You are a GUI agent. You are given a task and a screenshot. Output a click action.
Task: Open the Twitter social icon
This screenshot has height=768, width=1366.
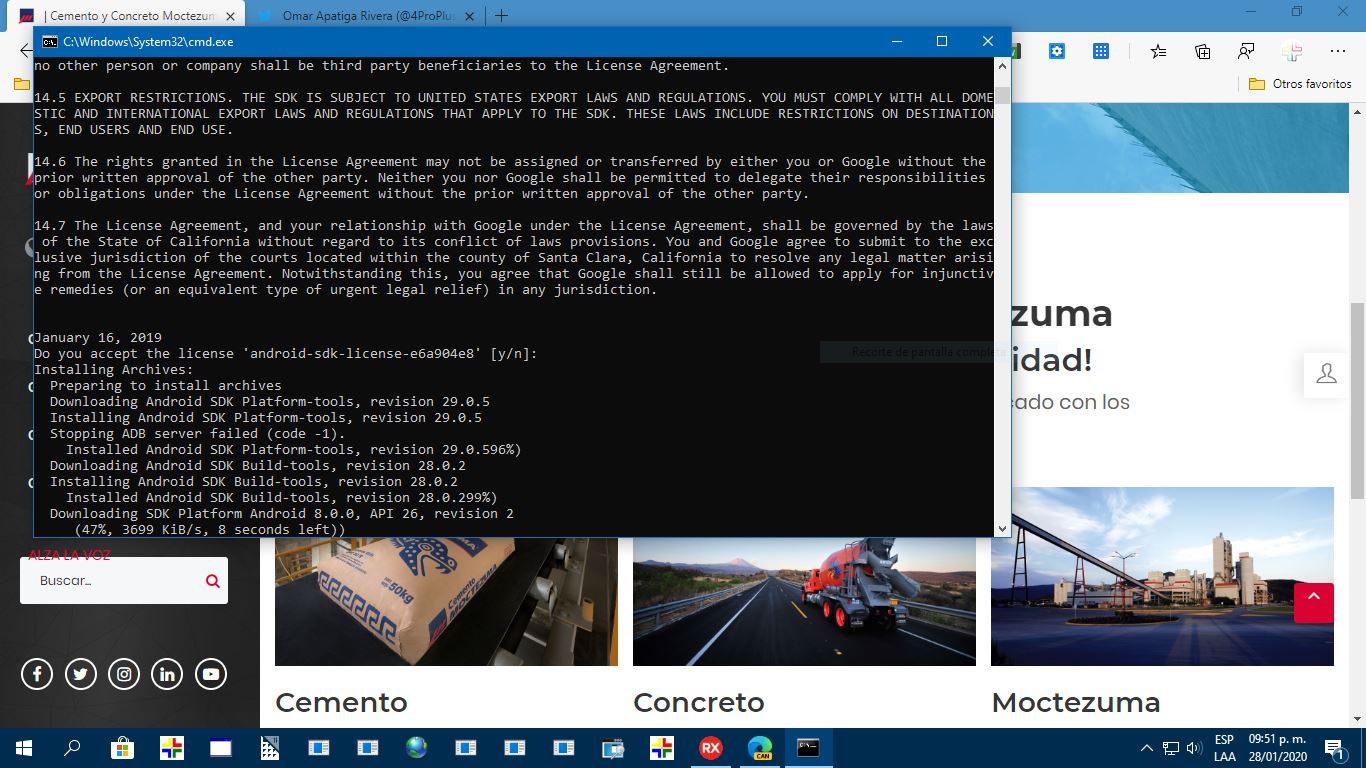pos(81,674)
